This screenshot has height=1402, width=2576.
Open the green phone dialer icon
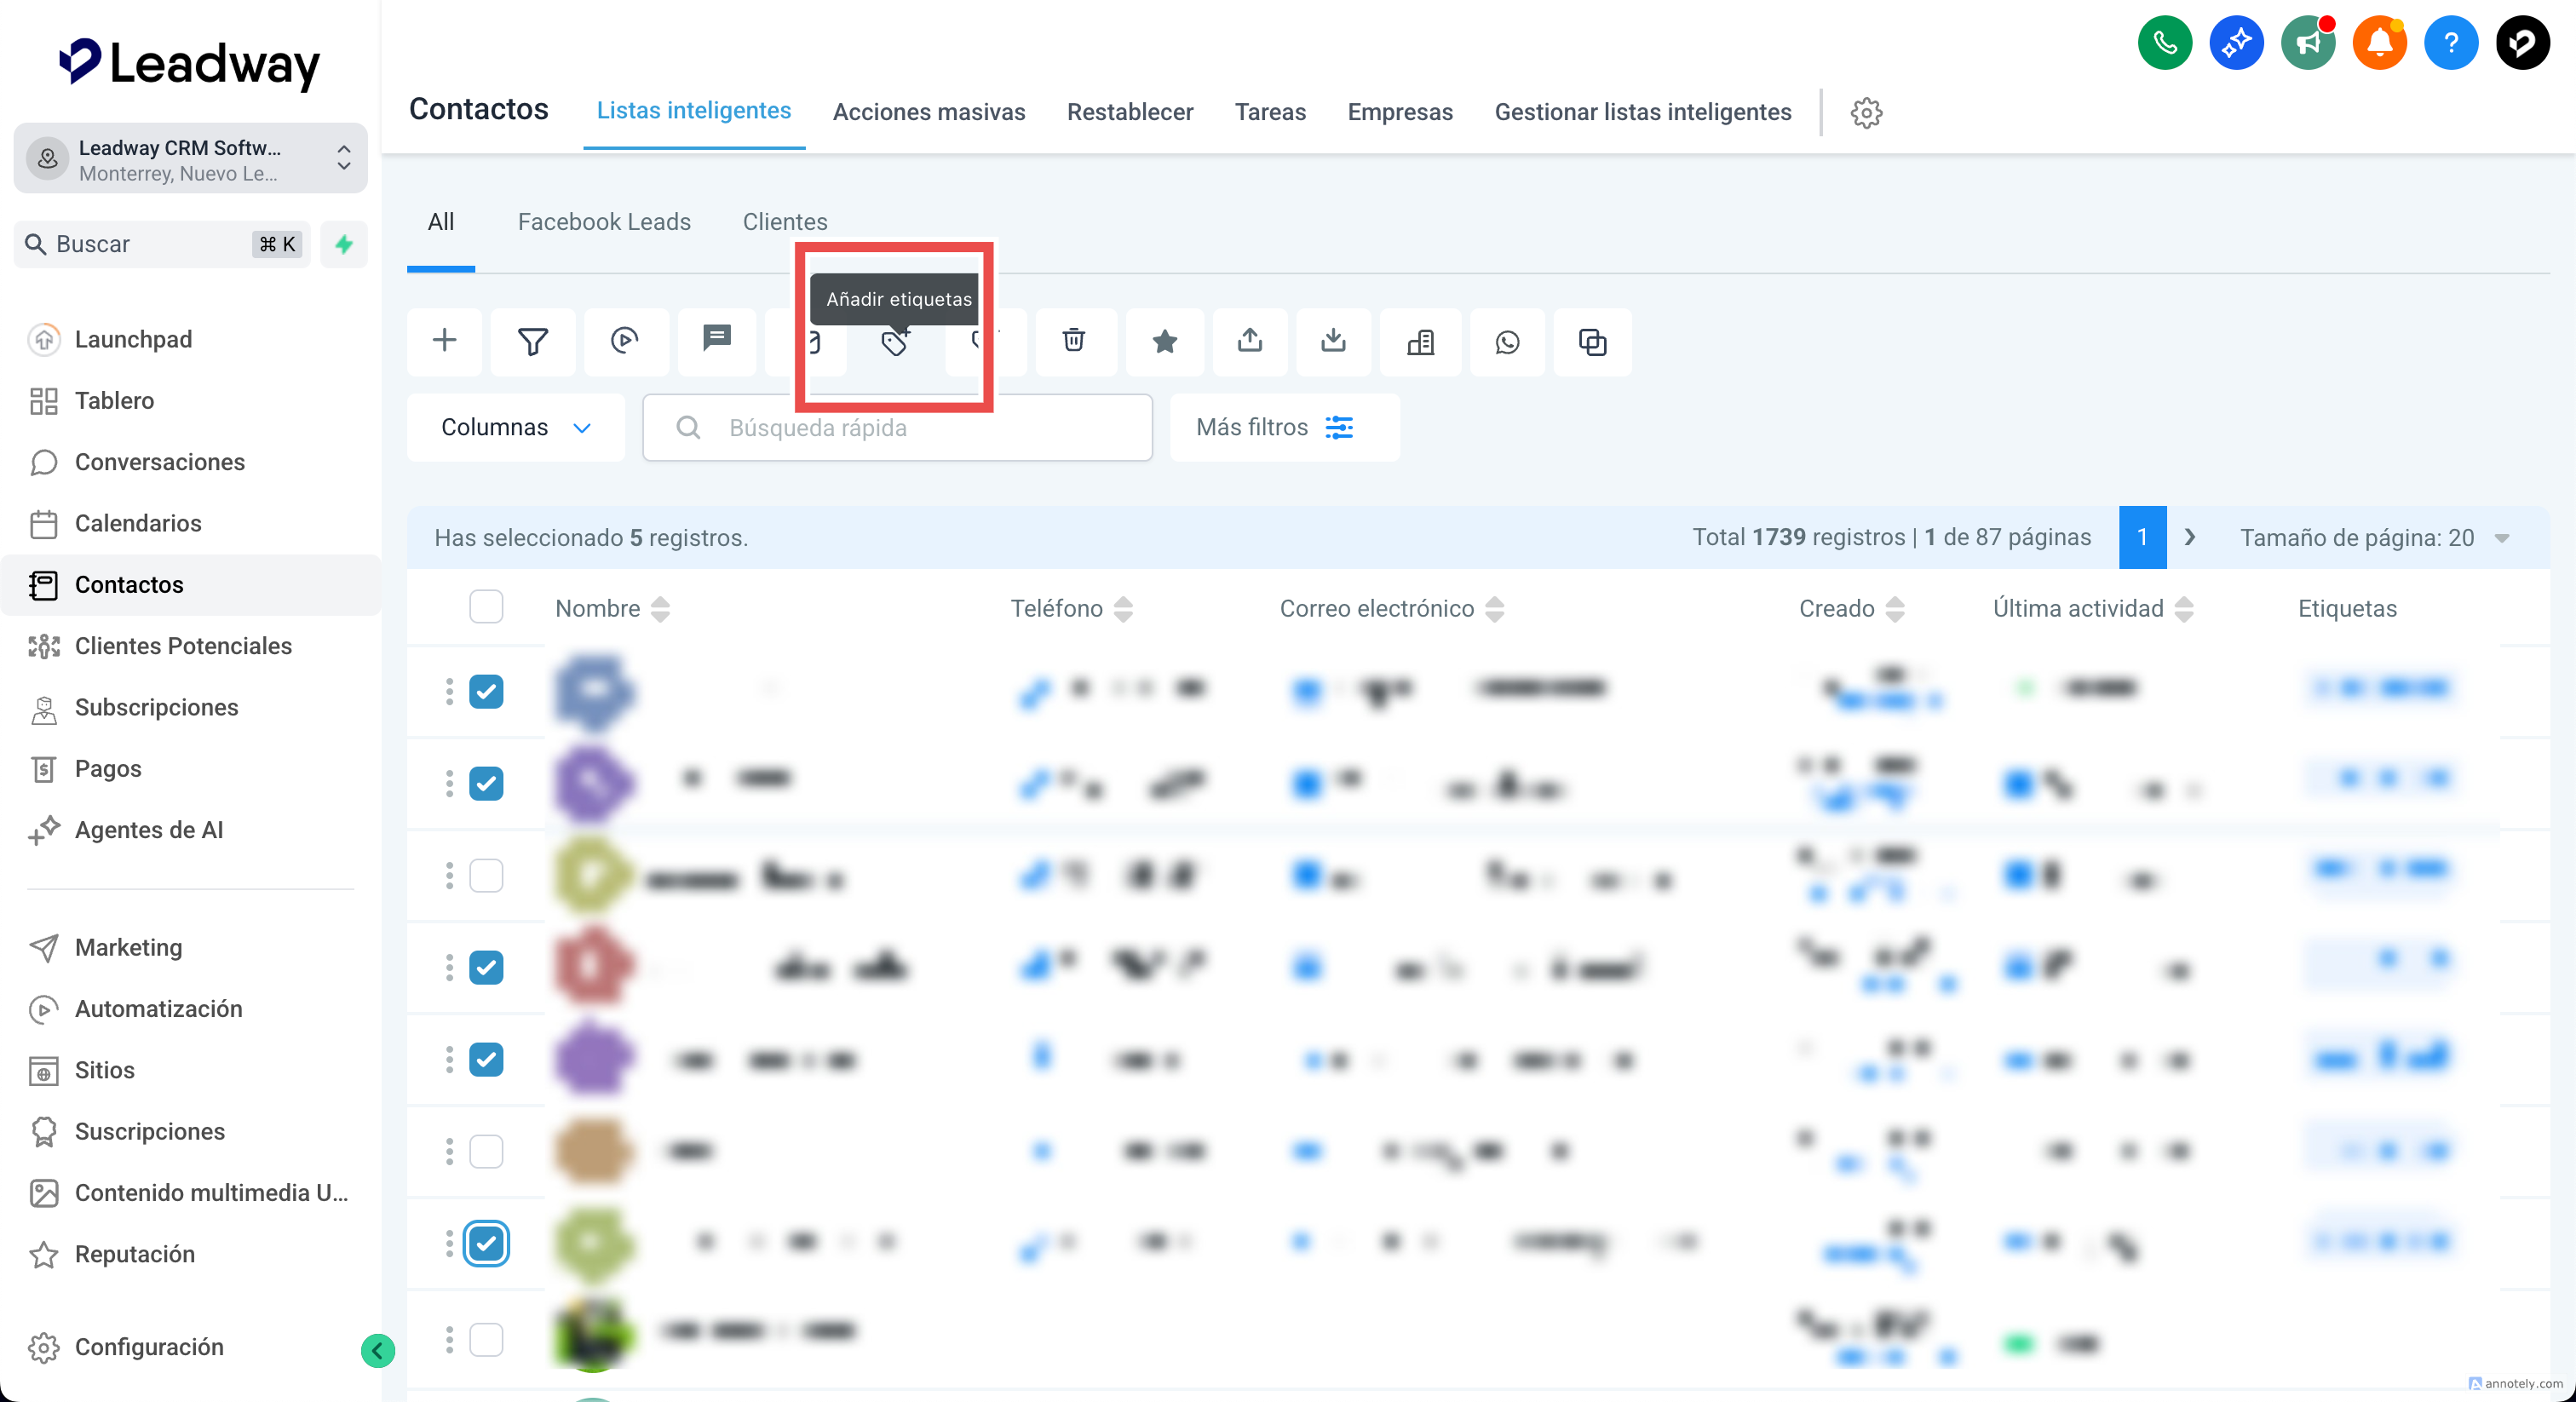[x=2164, y=43]
